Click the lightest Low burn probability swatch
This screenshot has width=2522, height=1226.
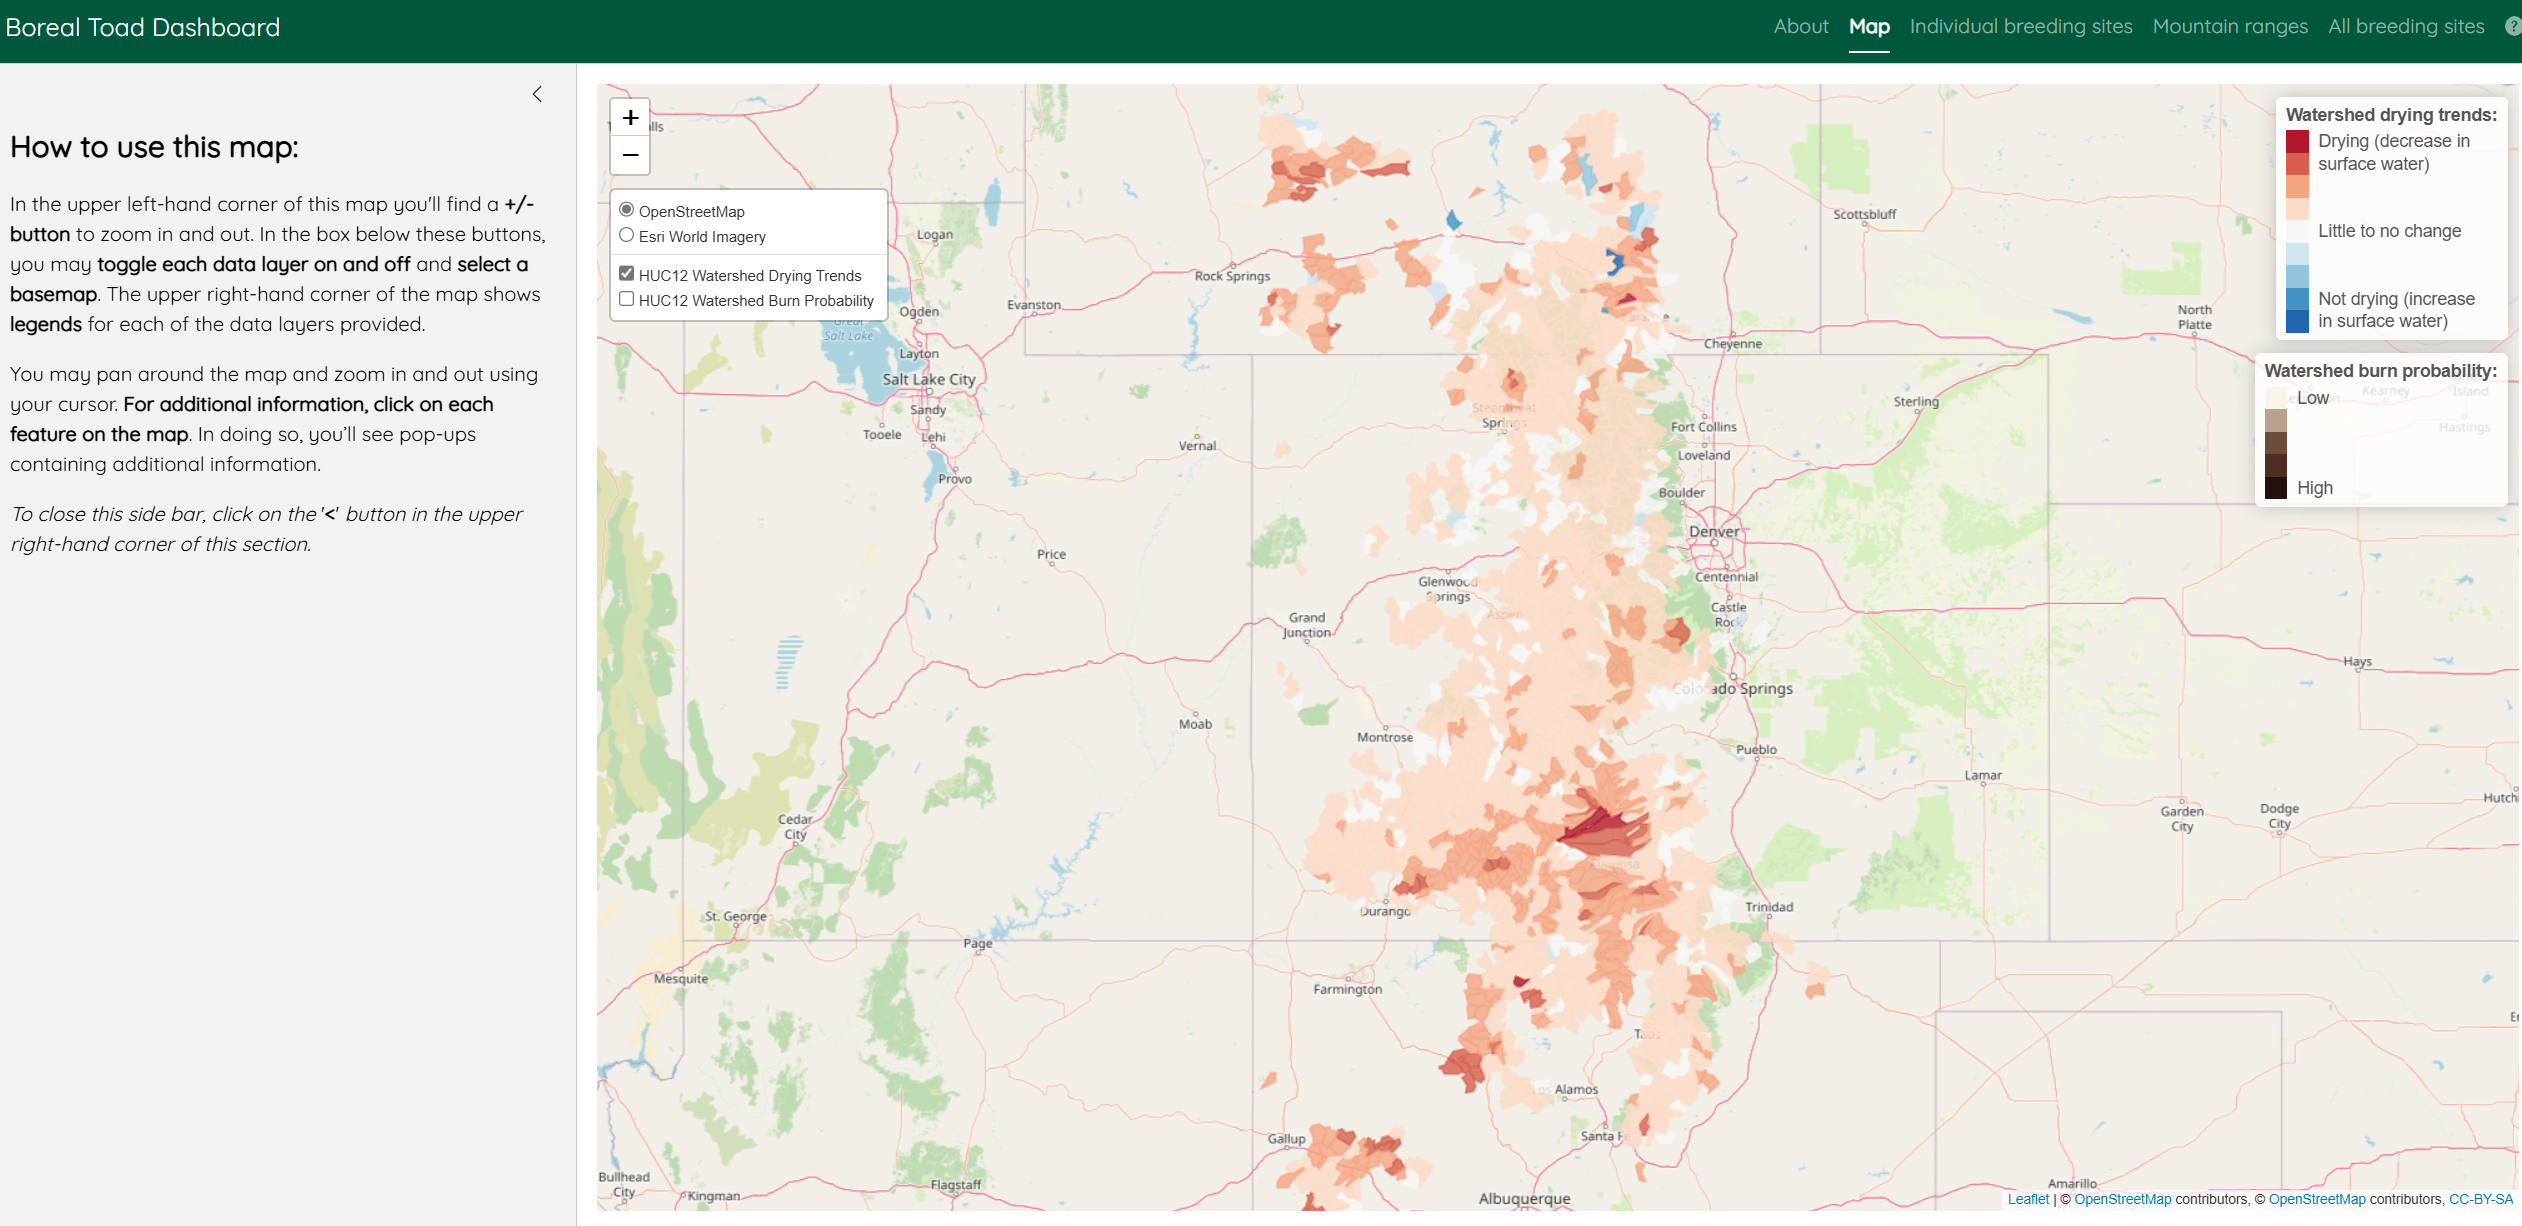click(2276, 397)
